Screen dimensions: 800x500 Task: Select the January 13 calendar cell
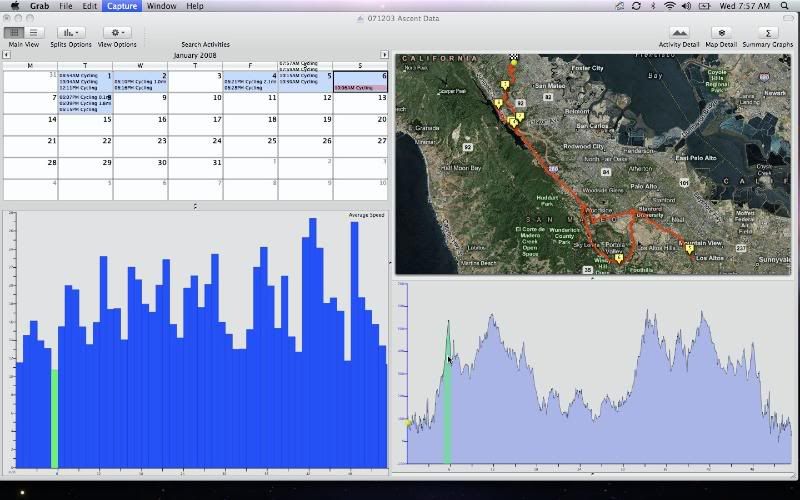(361, 103)
